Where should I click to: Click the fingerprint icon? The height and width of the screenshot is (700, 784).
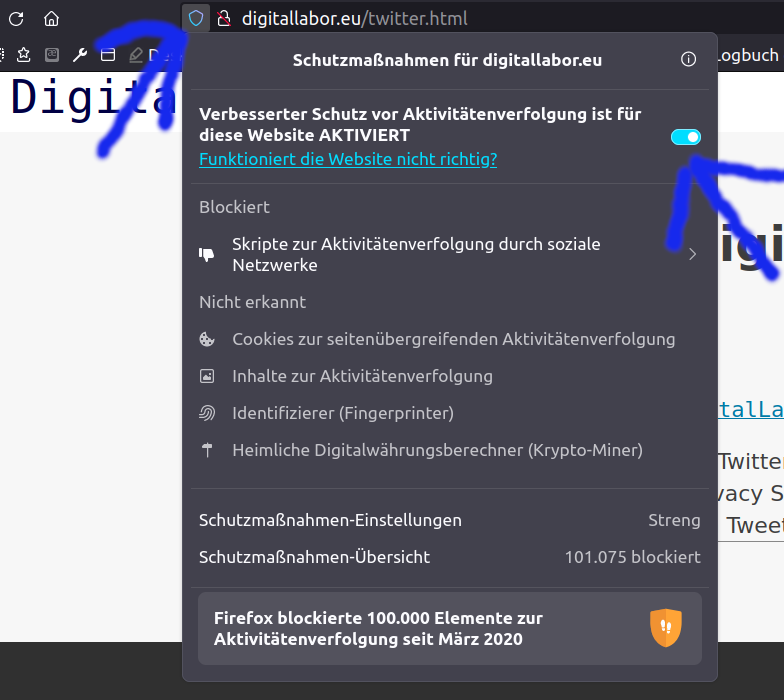click(206, 413)
